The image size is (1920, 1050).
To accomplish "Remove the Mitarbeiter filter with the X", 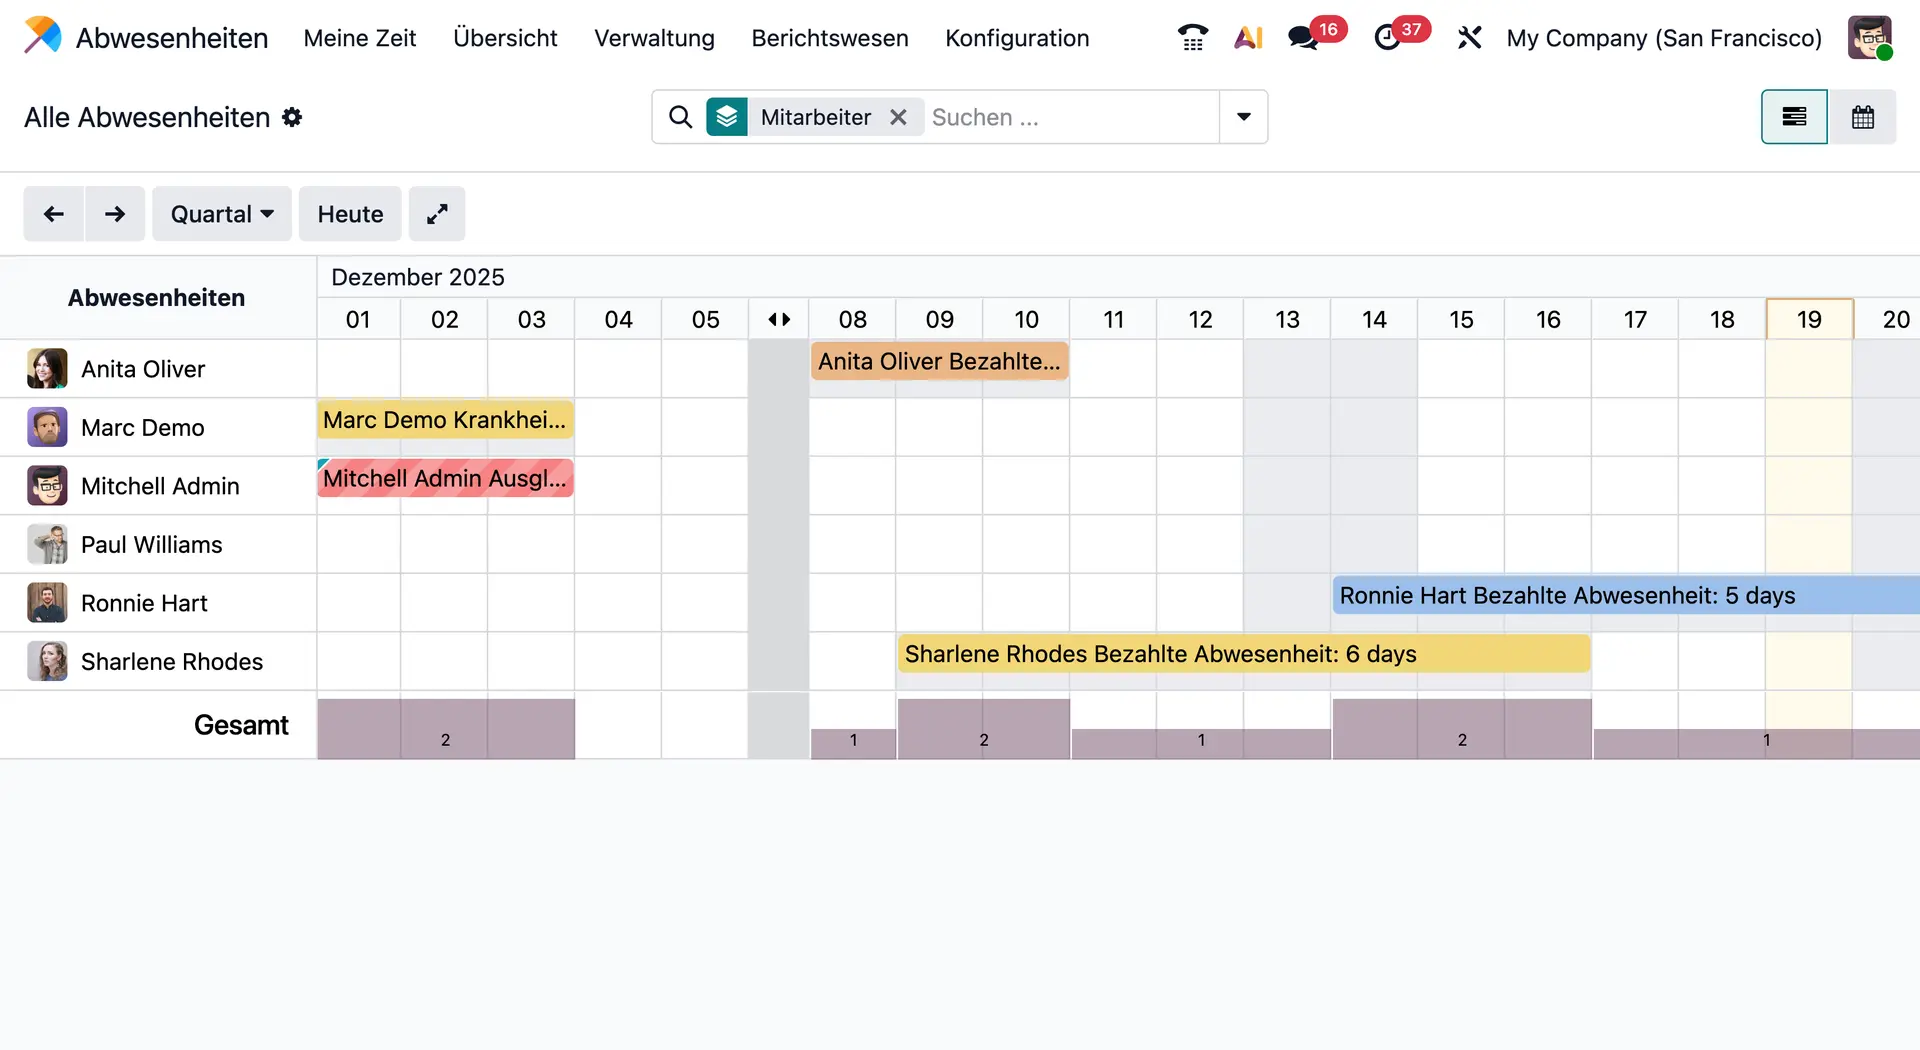I will click(x=898, y=117).
